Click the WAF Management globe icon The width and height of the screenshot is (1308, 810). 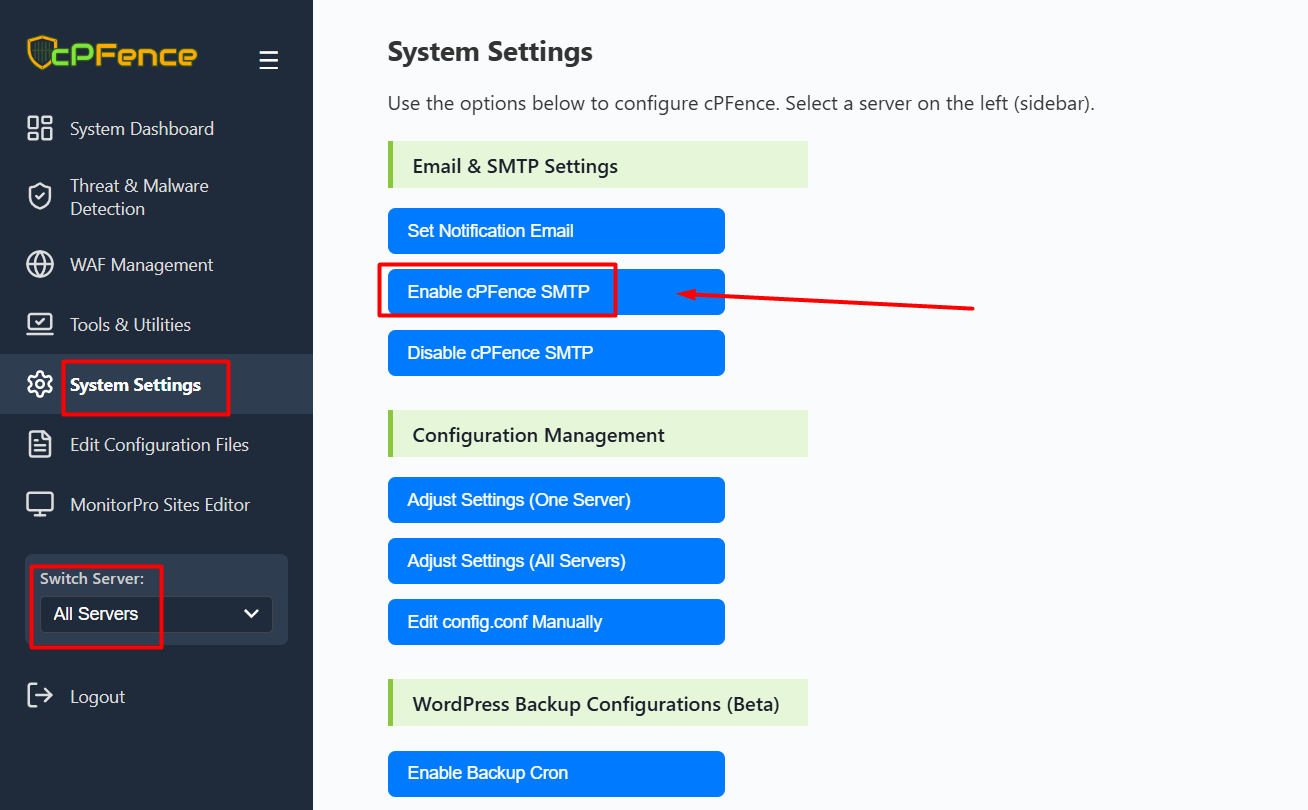coord(40,265)
